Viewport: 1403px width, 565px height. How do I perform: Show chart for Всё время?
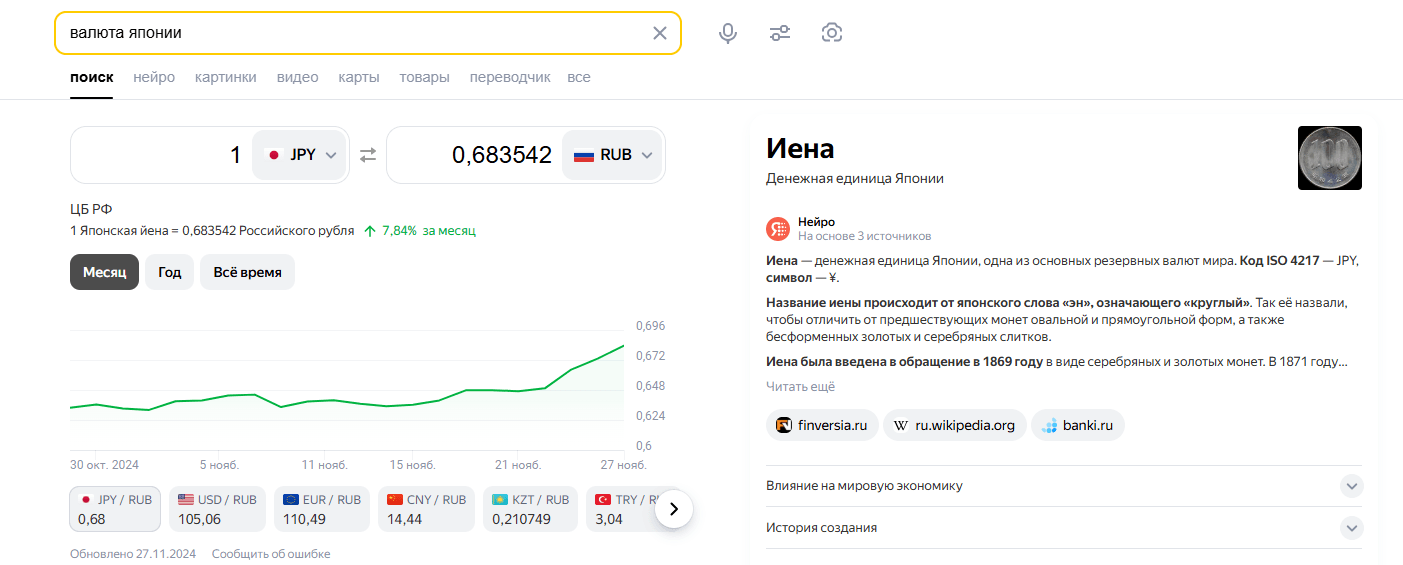tap(247, 272)
